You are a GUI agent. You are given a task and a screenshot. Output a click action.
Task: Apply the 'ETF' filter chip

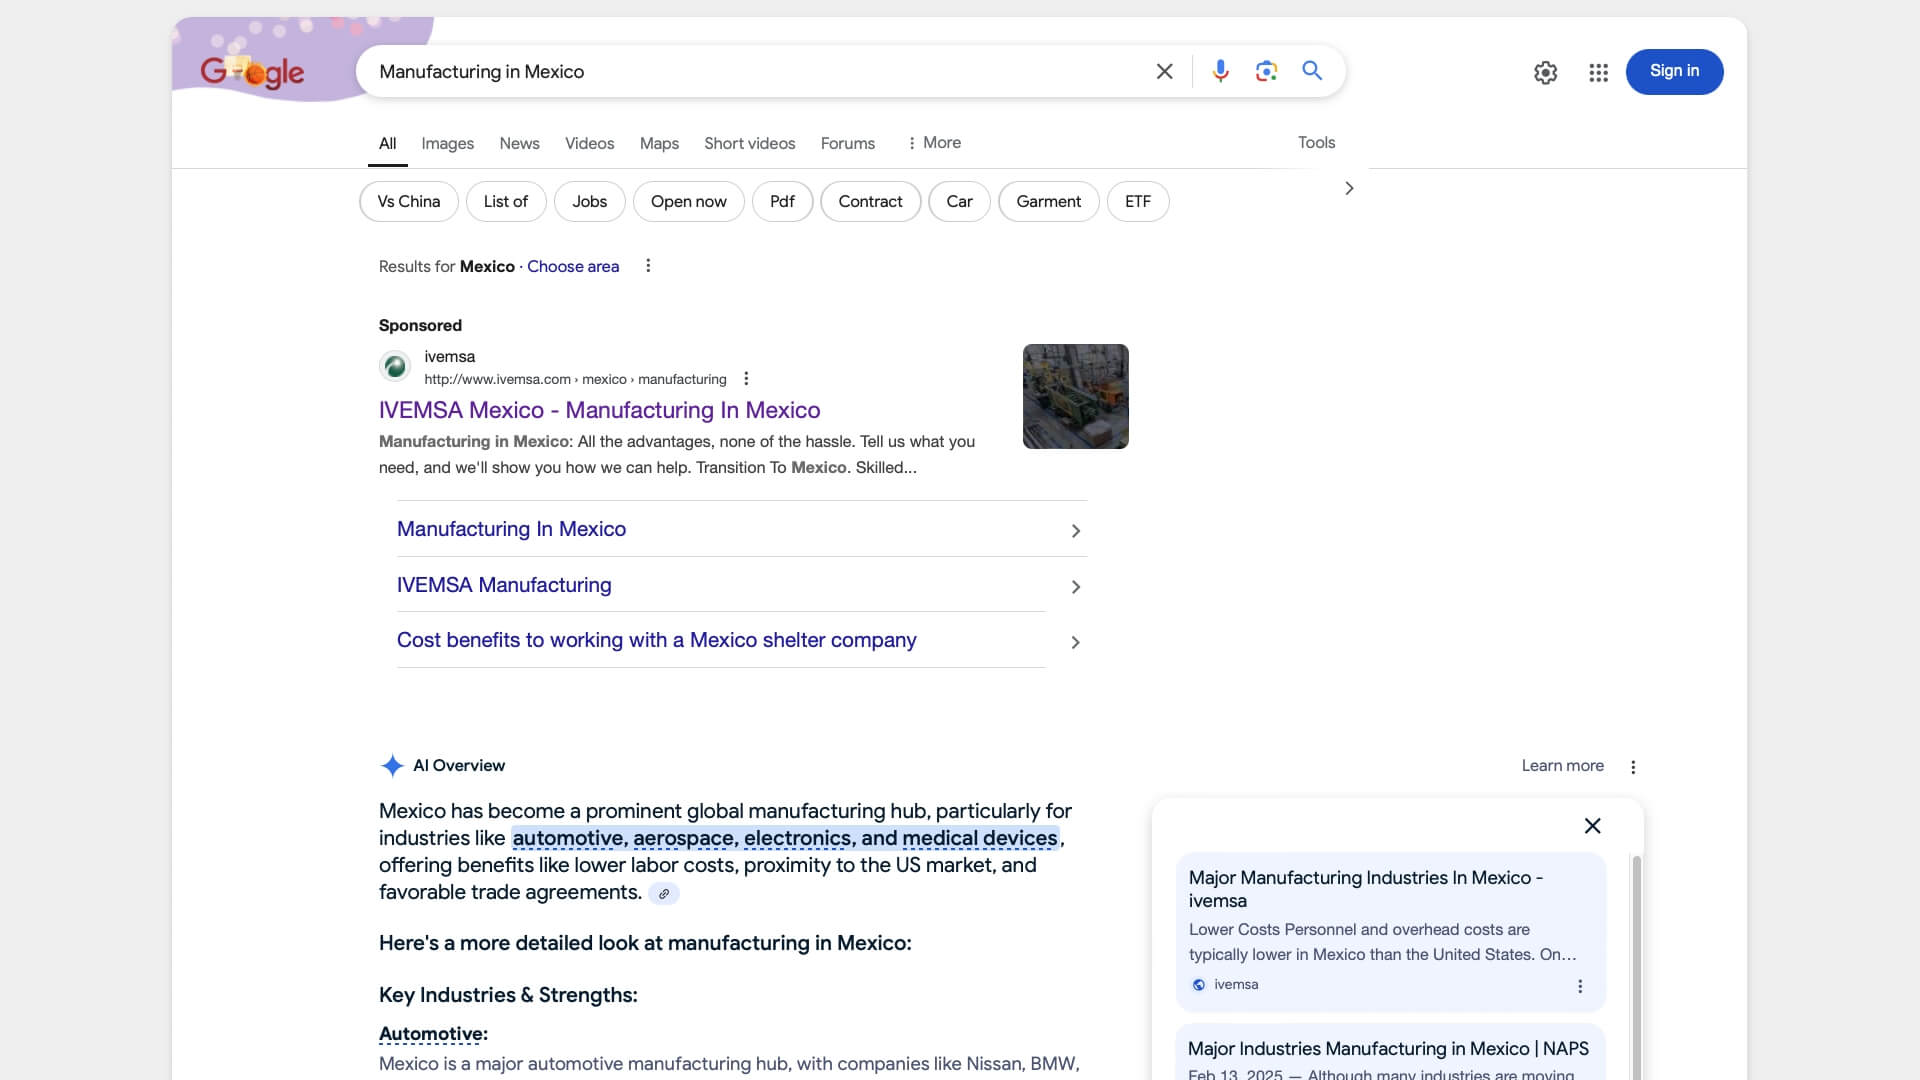tap(1137, 201)
